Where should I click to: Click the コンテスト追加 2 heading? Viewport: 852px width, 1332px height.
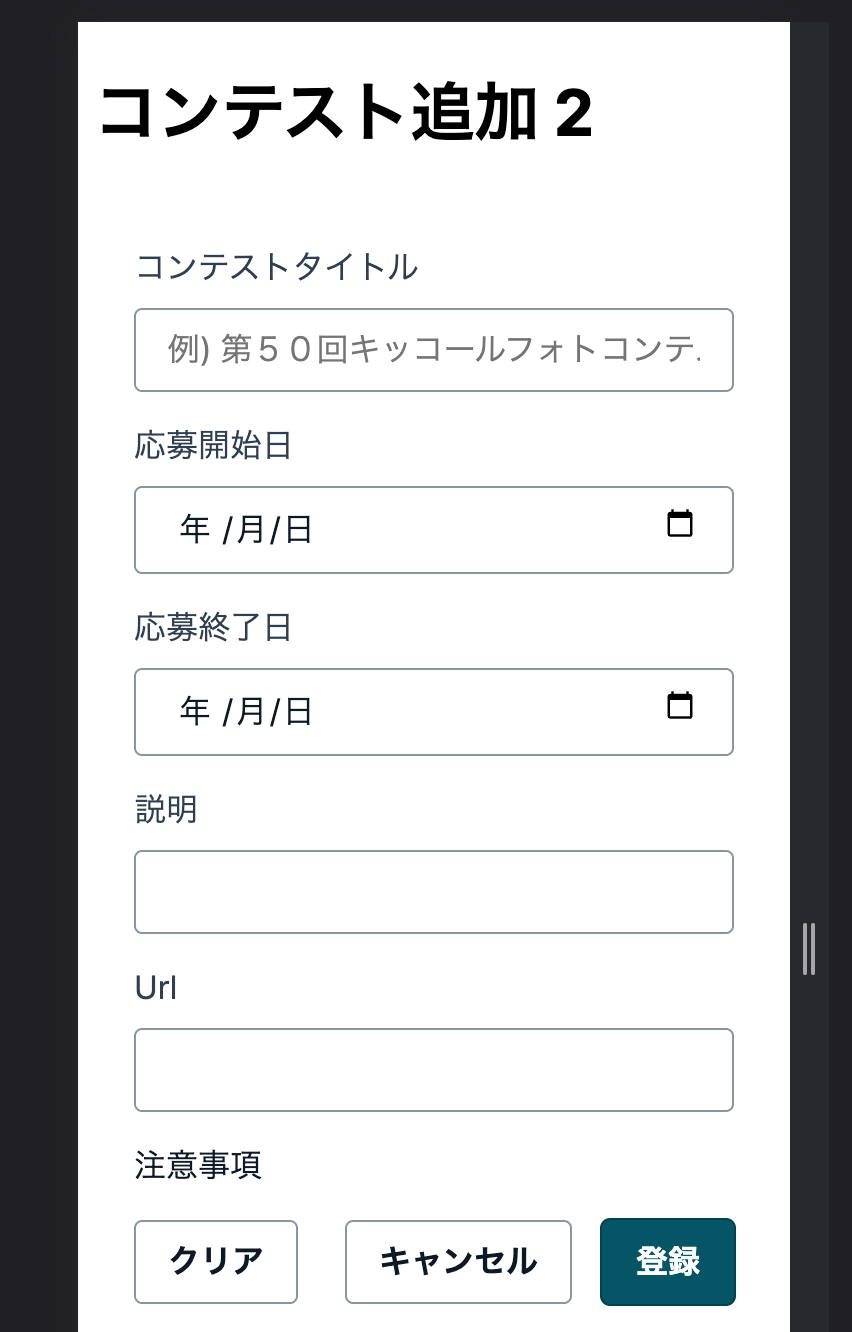pos(345,112)
